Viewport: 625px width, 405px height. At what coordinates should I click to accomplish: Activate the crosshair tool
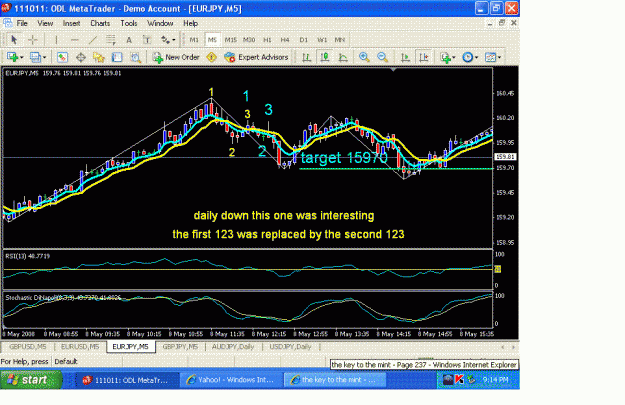click(33, 39)
